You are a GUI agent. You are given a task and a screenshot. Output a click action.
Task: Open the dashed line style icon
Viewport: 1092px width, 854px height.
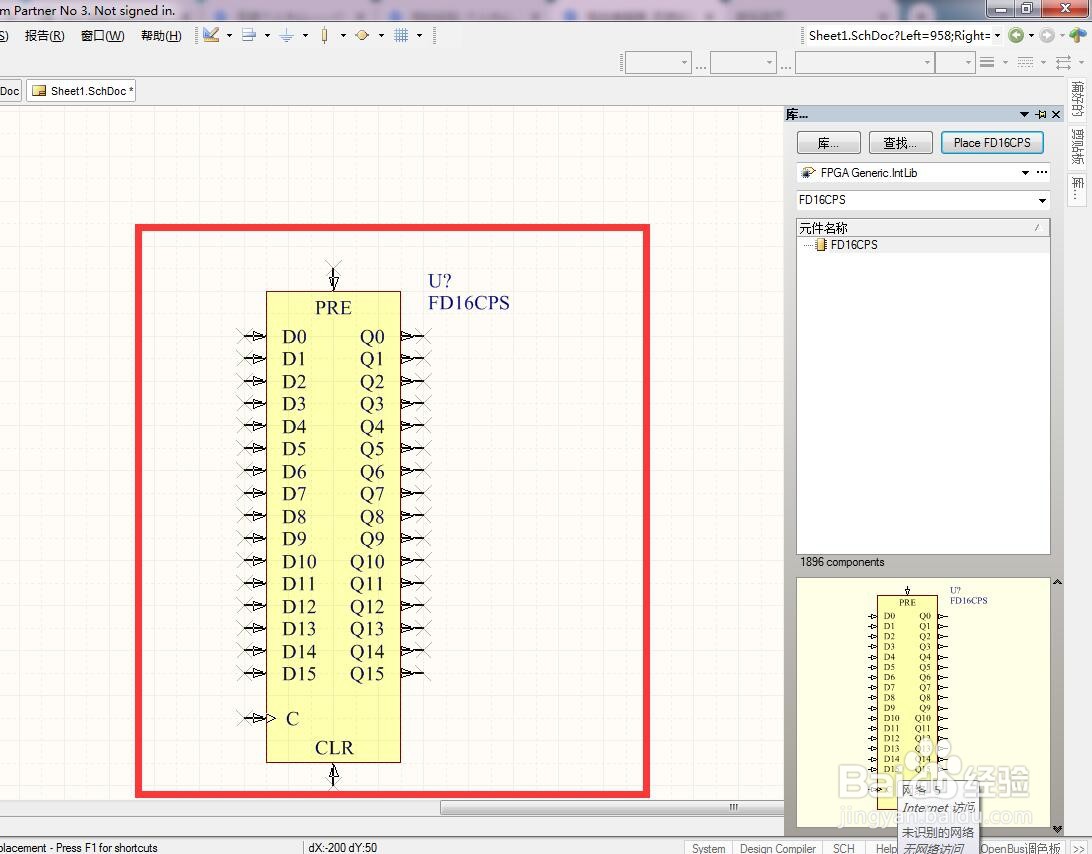(1025, 63)
